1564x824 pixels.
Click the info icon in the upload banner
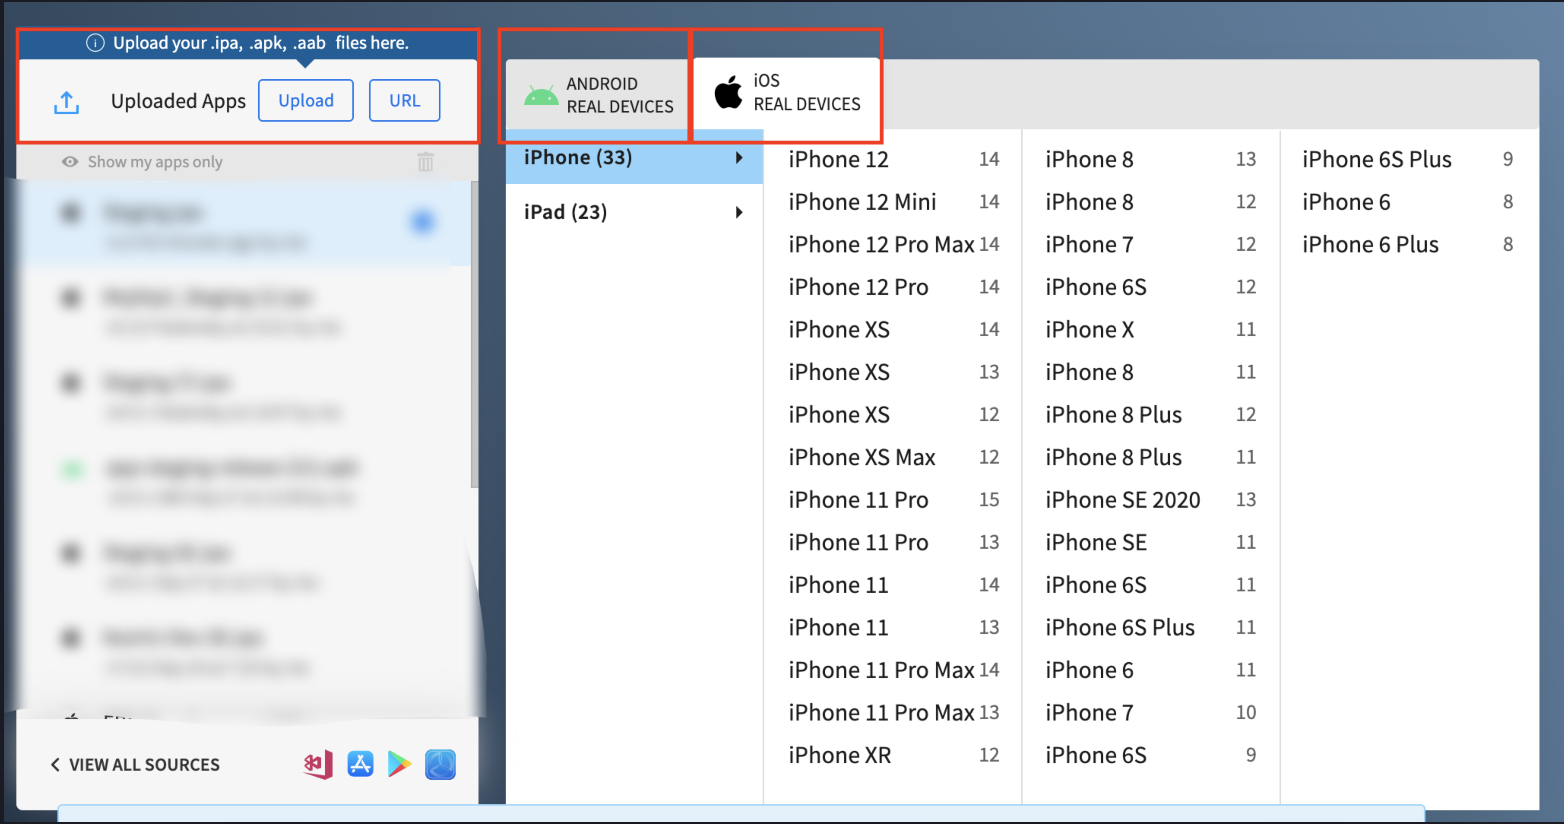click(x=95, y=42)
